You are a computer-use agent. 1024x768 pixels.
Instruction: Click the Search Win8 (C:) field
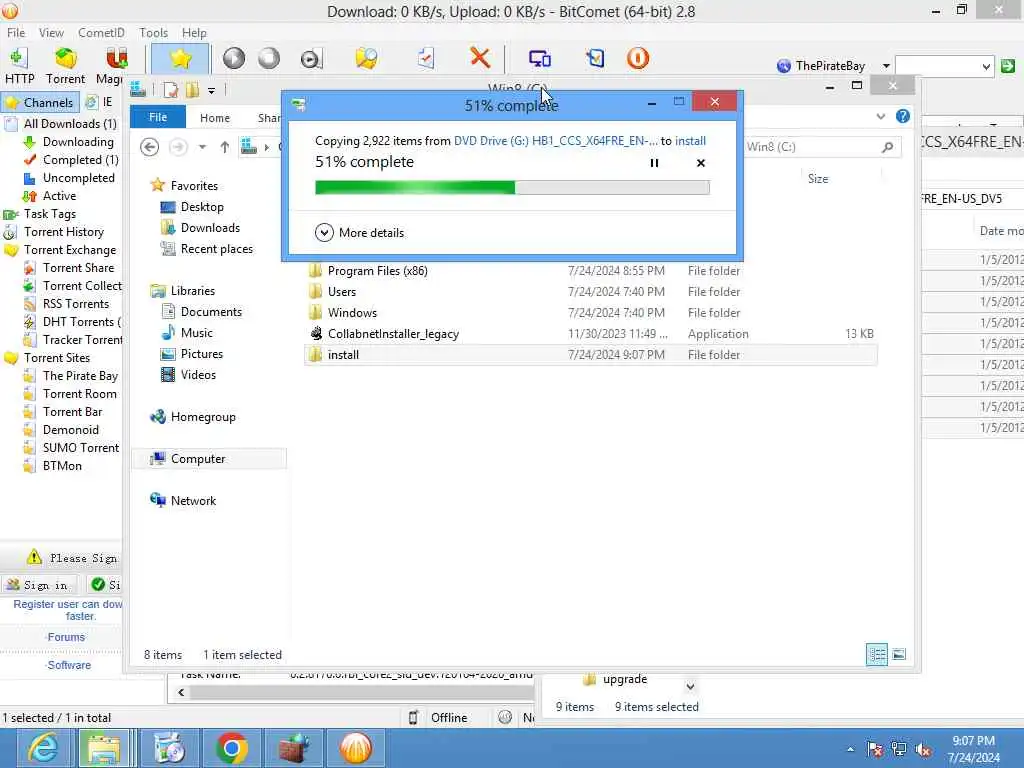(821, 147)
